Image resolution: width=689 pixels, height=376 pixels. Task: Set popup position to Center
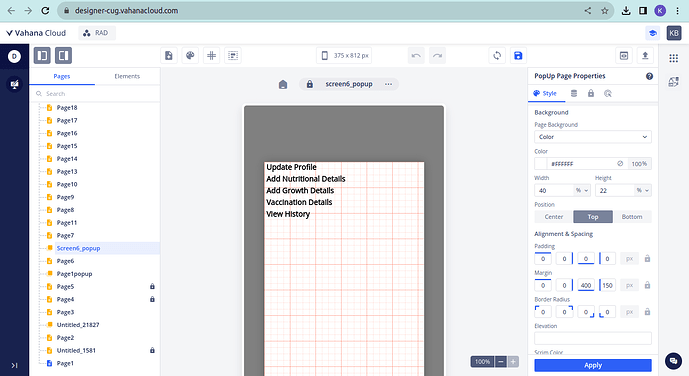click(554, 217)
